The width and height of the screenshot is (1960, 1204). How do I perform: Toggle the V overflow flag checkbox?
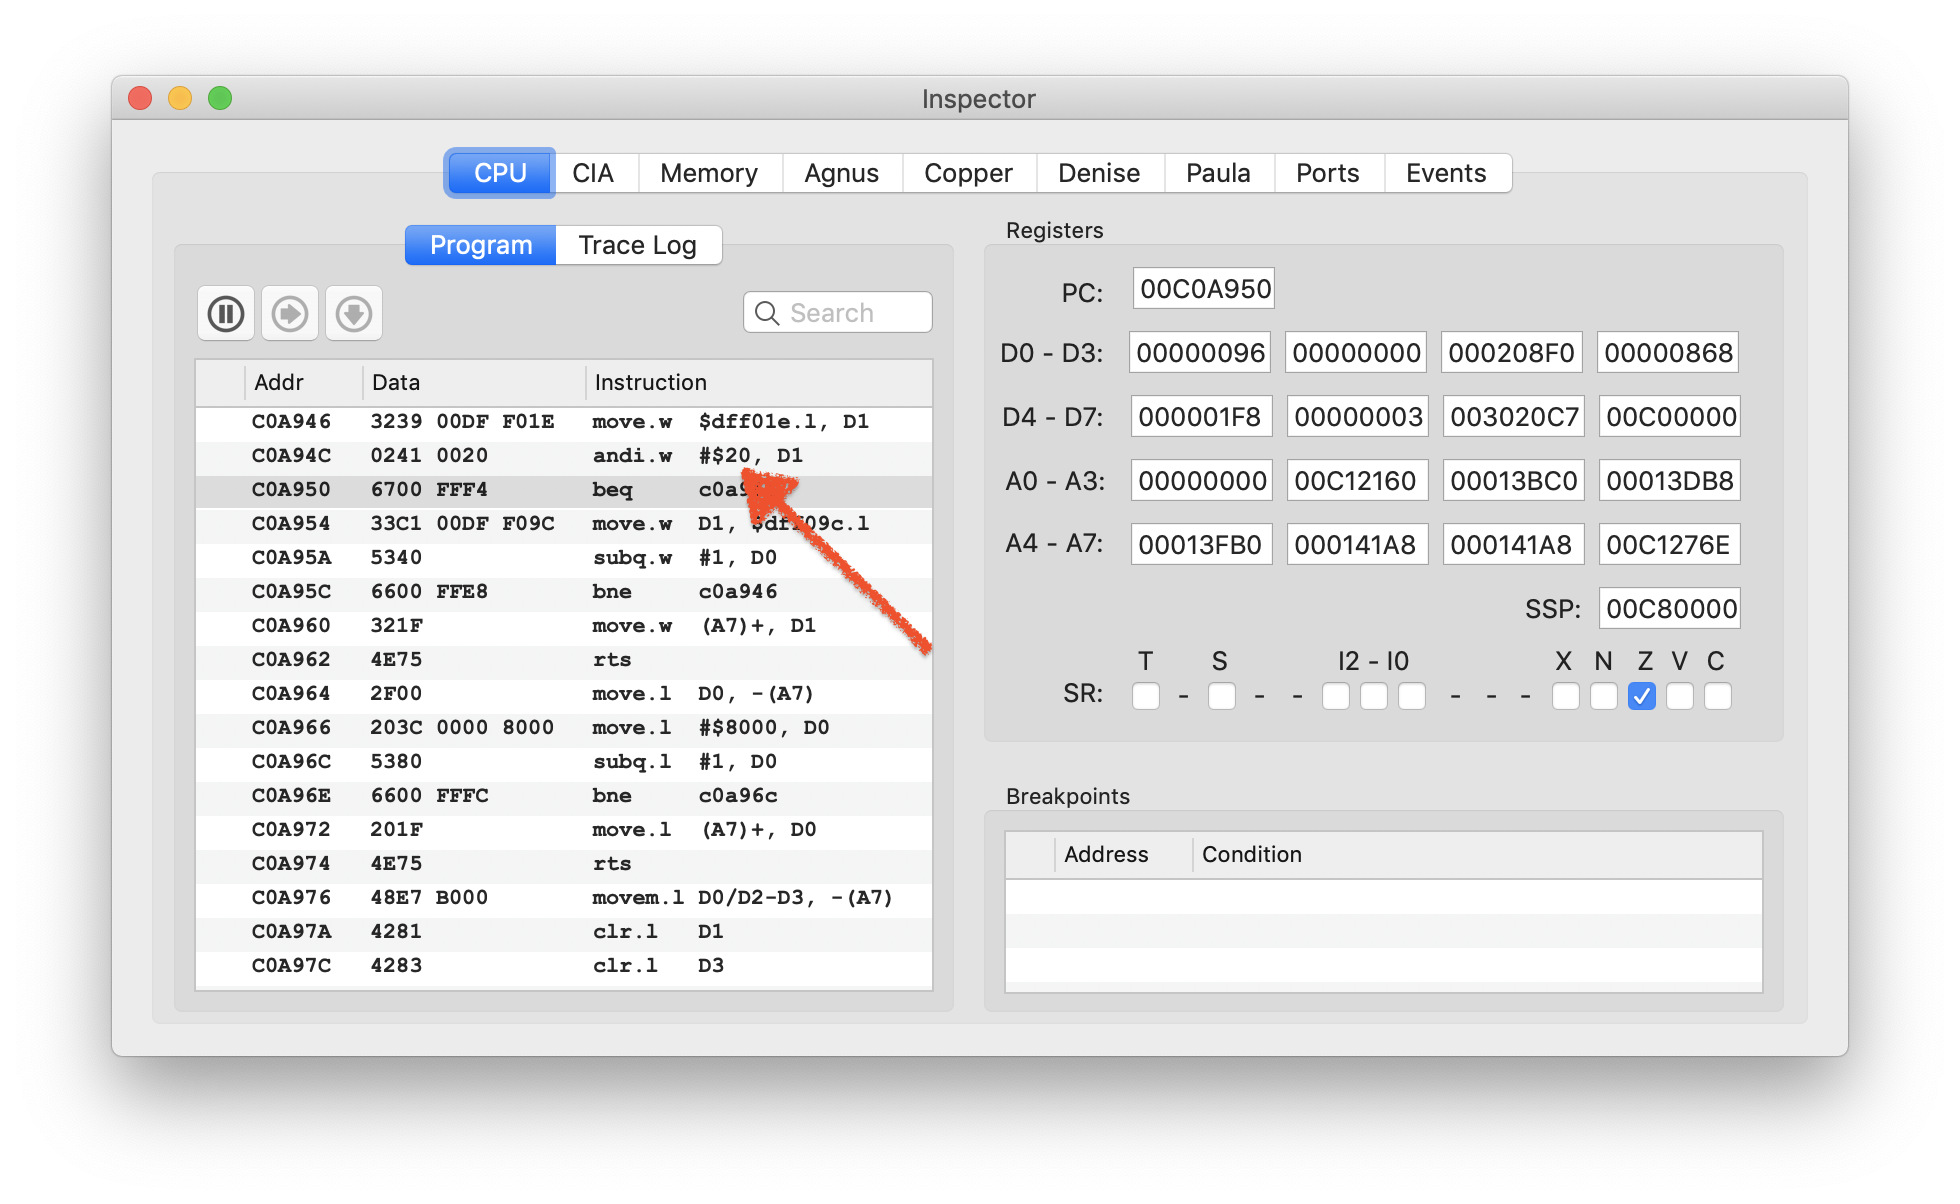click(1680, 696)
